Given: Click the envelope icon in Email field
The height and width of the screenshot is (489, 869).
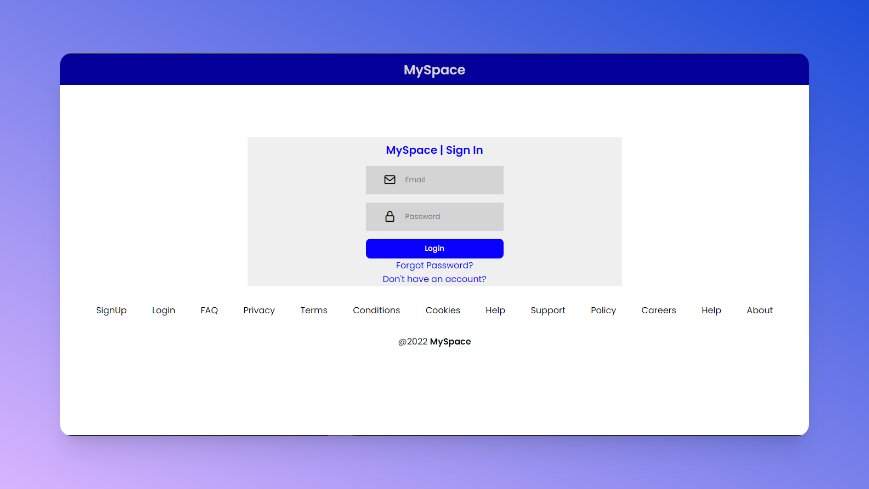Looking at the screenshot, I should click(x=390, y=180).
